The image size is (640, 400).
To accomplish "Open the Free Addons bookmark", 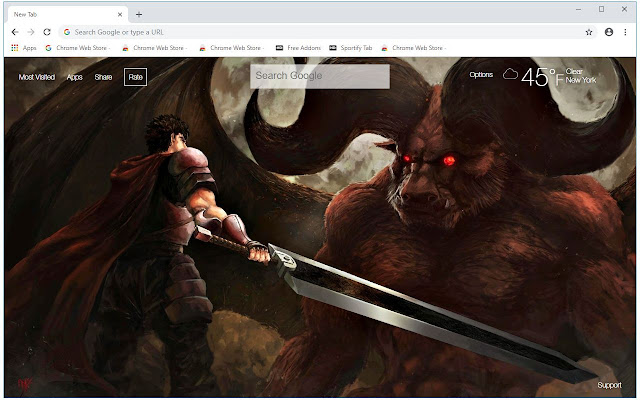I will tap(298, 48).
